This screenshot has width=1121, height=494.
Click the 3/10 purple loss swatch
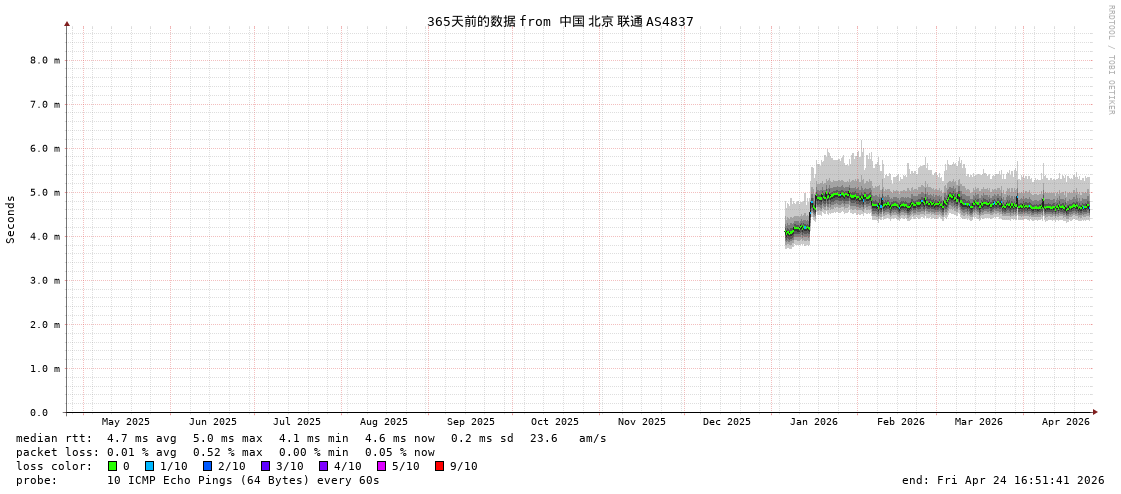265,466
